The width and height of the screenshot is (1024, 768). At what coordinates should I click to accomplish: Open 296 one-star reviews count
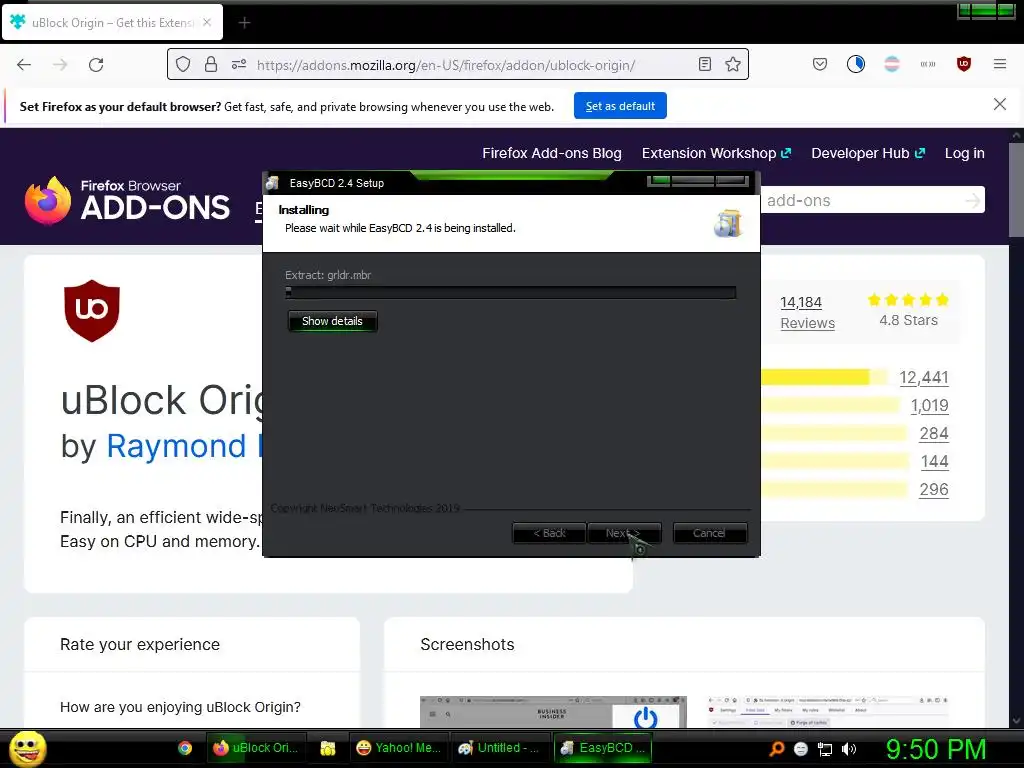[x=934, y=490]
